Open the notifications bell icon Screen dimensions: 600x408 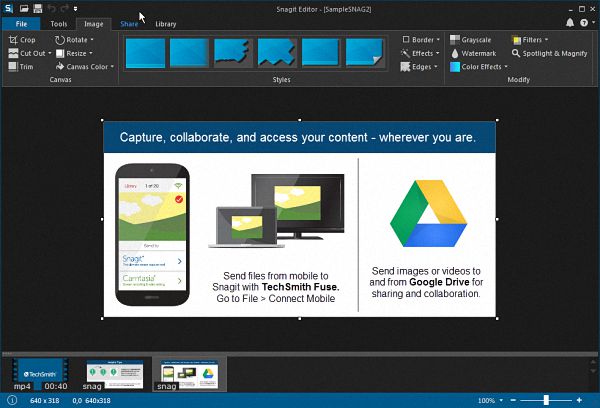click(x=570, y=22)
